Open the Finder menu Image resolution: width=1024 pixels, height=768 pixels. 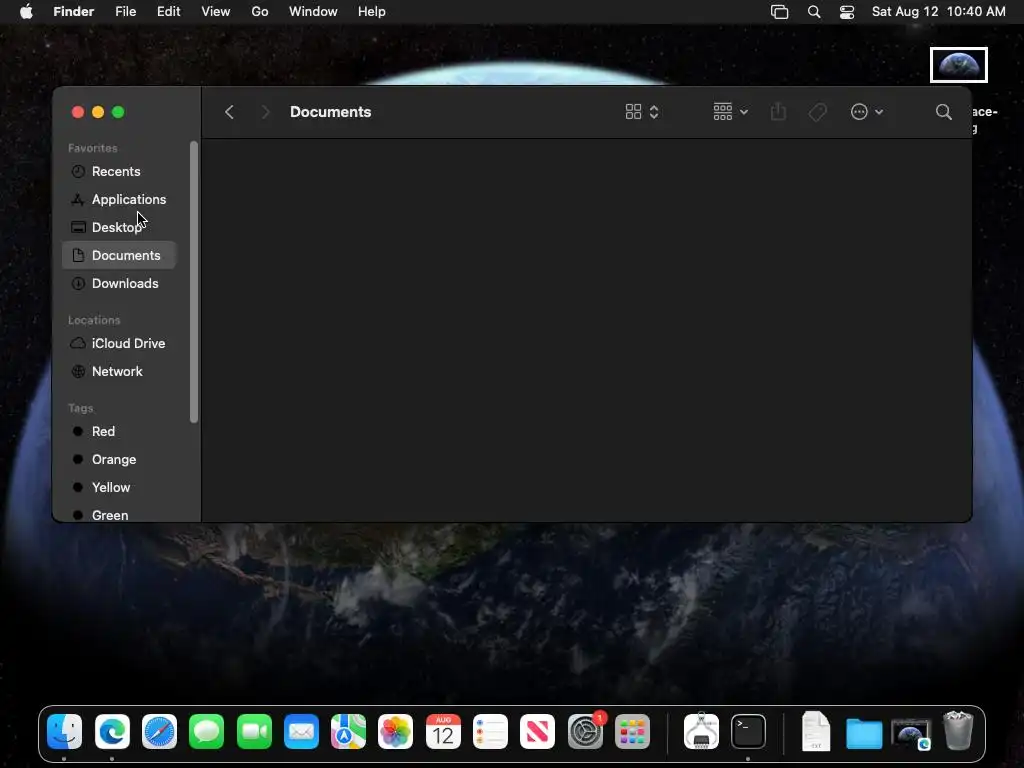coord(74,12)
